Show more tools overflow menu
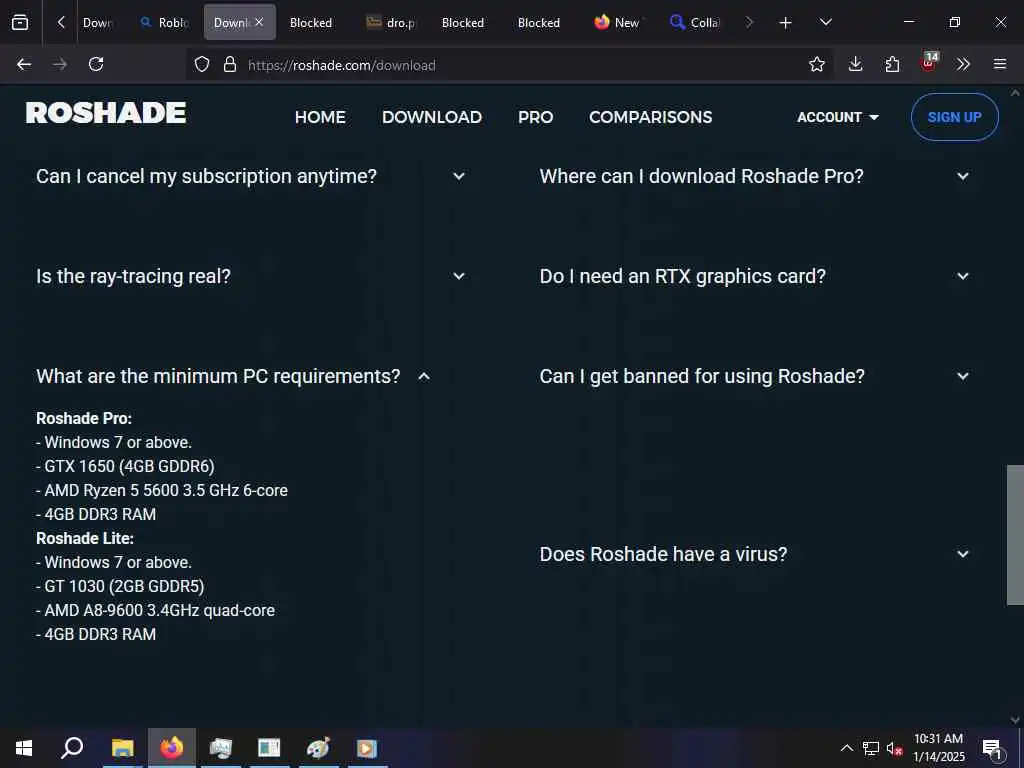Screen dimensions: 1024x768 [963, 64]
